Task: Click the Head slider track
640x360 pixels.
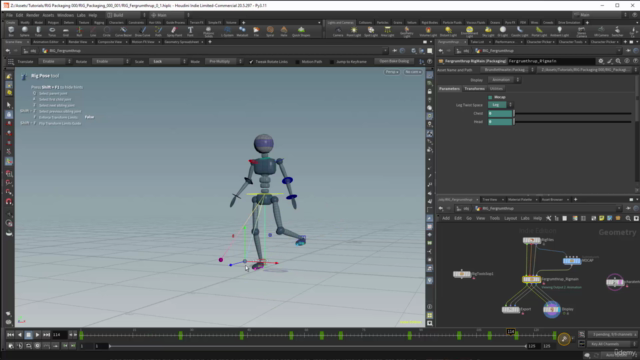Action: [x=573, y=122]
